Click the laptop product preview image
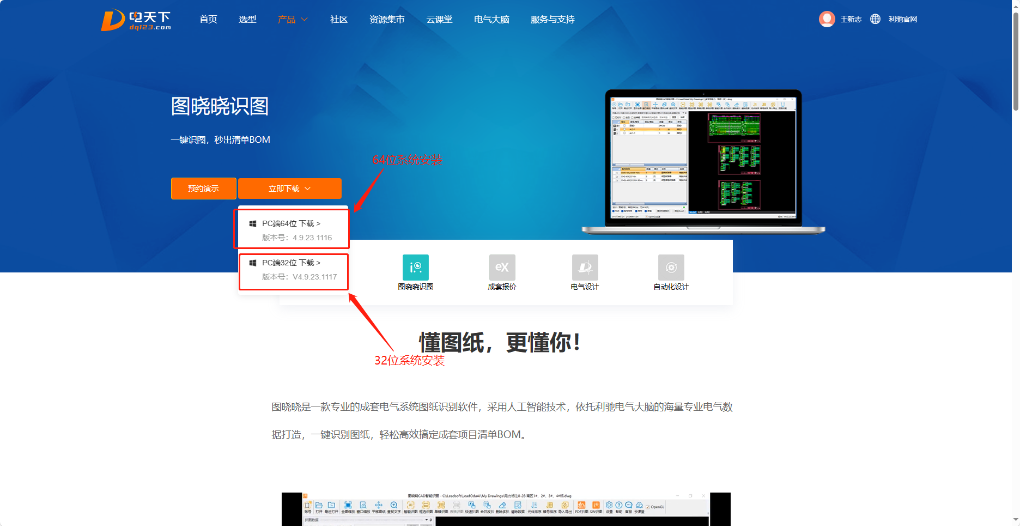 (x=703, y=162)
